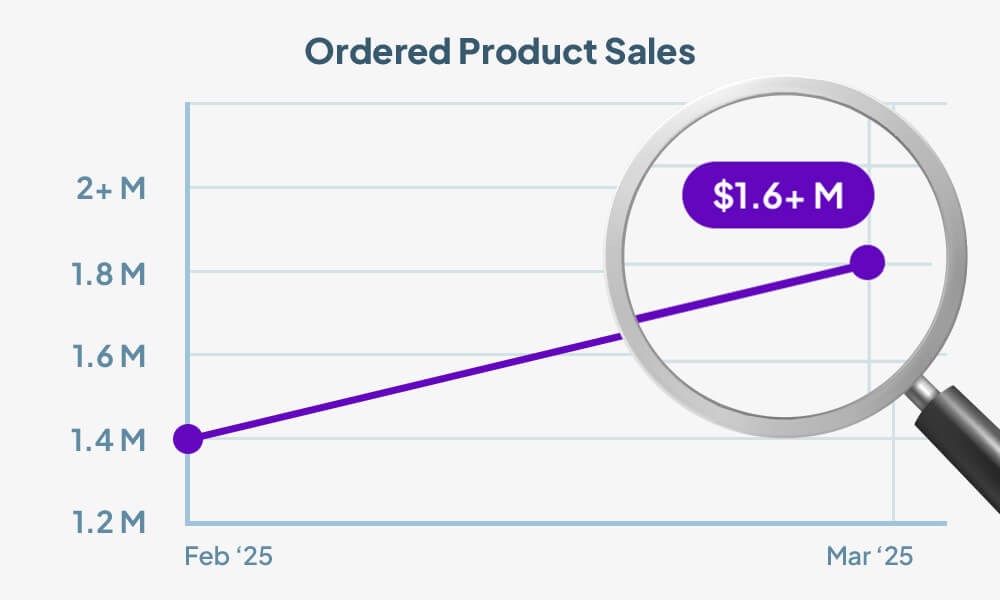Click the purple $1.6+ M tooltip badge
Viewport: 1000px width, 600px height.
pyautogui.click(x=778, y=196)
